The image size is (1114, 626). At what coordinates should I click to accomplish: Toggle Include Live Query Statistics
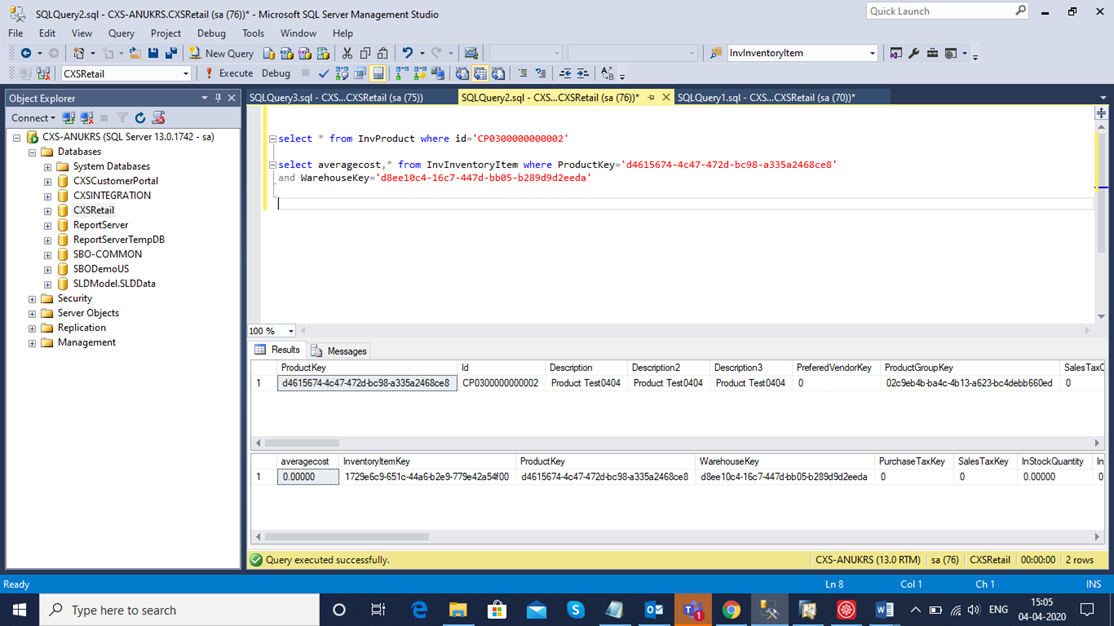pyautogui.click(x=420, y=74)
